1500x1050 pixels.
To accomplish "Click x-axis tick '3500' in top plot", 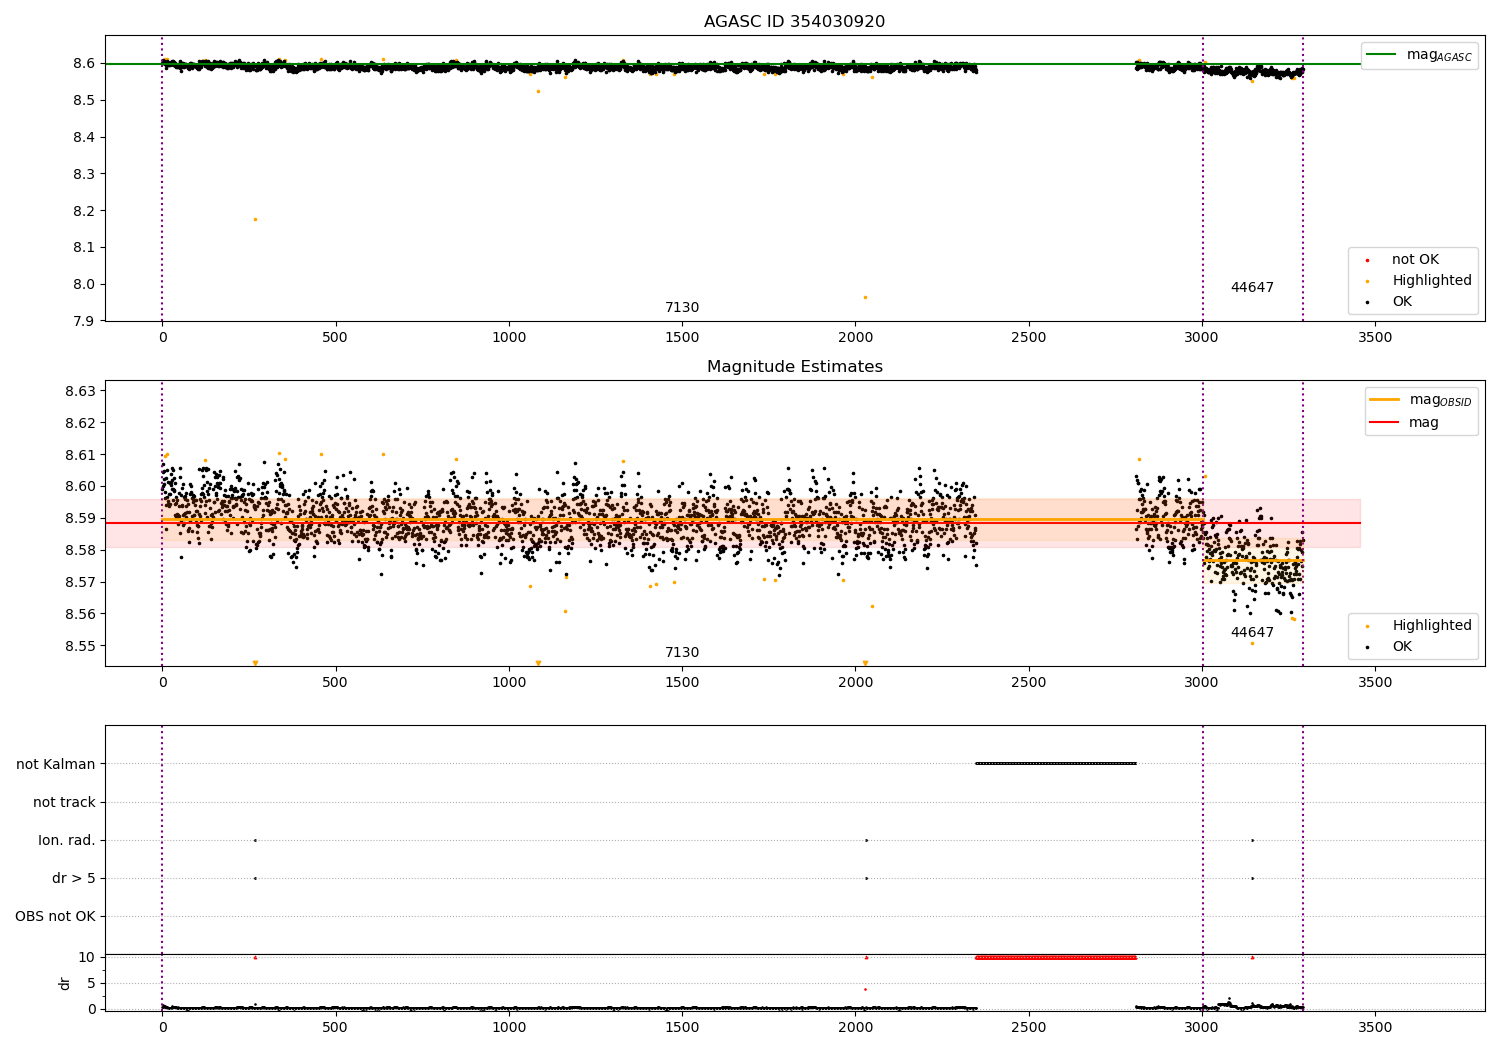I will pos(1375,338).
